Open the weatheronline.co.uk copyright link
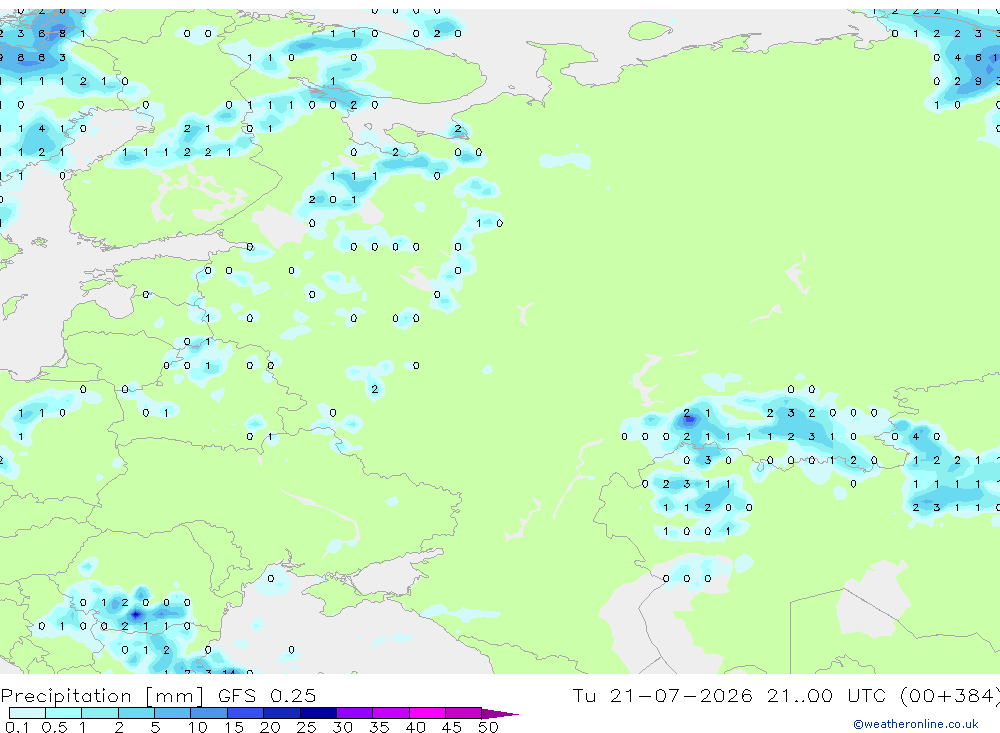Image resolution: width=1000 pixels, height=733 pixels. tap(916, 724)
